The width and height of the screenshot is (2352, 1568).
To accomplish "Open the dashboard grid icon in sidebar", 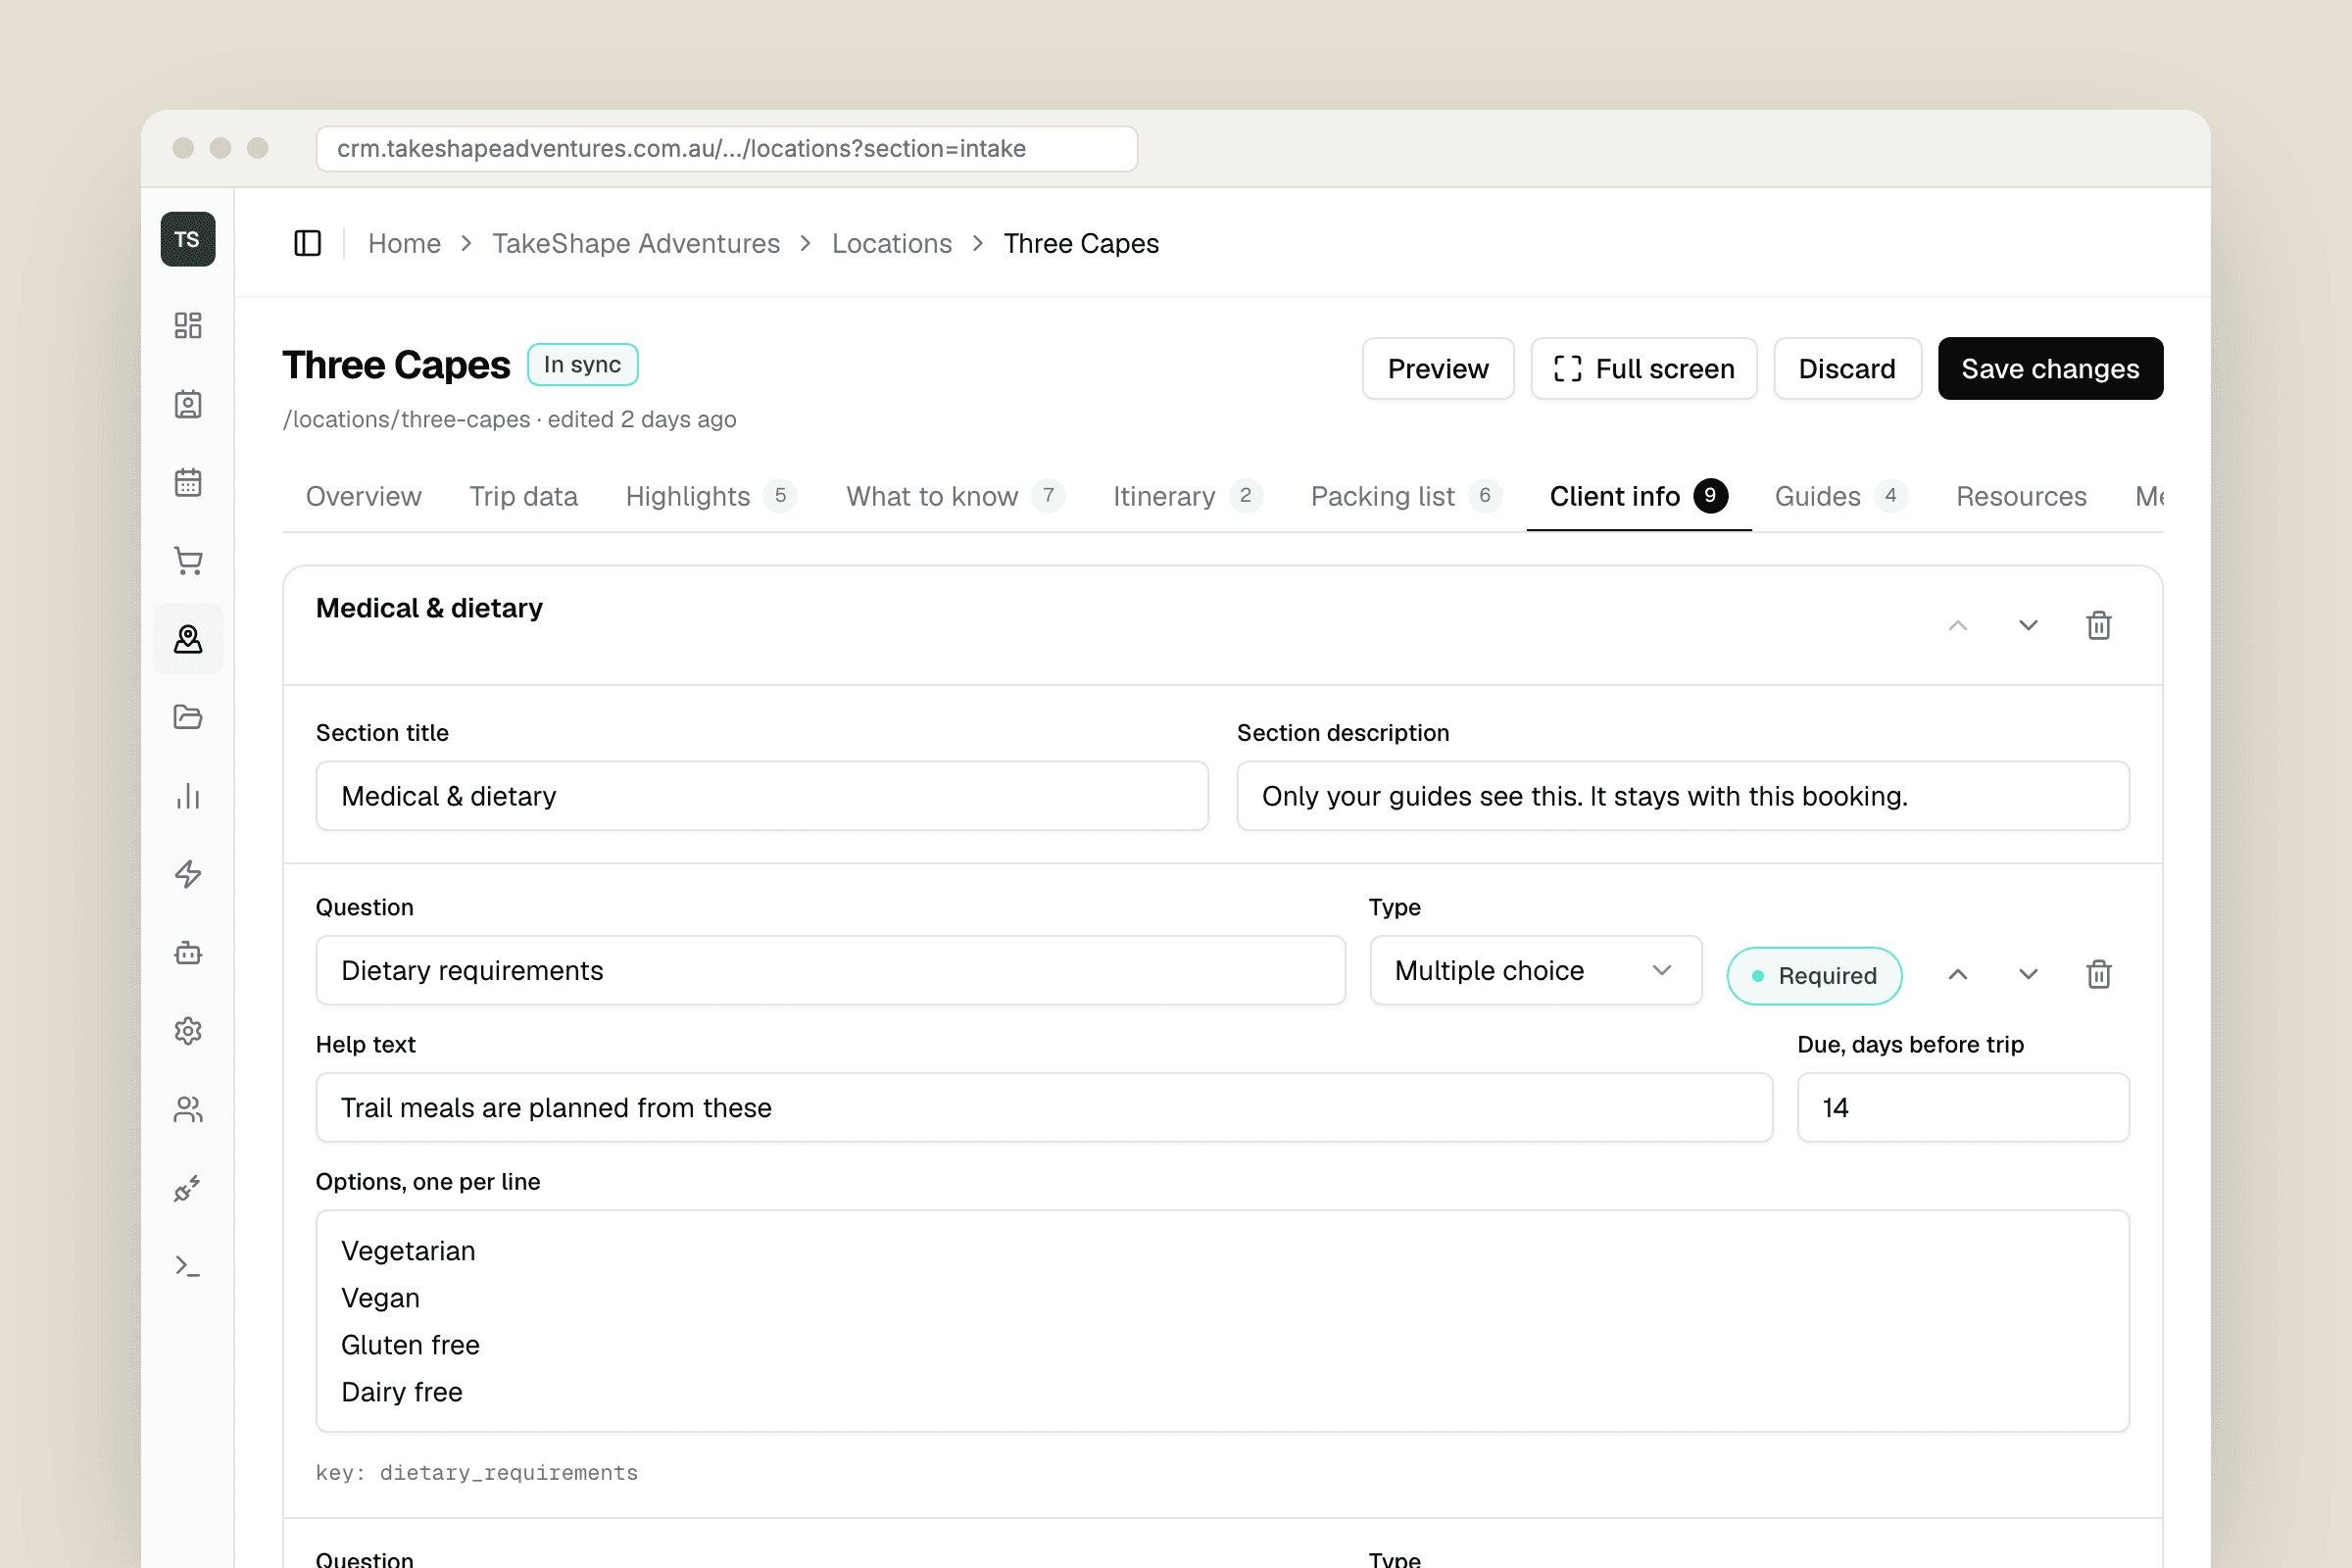I will click(188, 325).
